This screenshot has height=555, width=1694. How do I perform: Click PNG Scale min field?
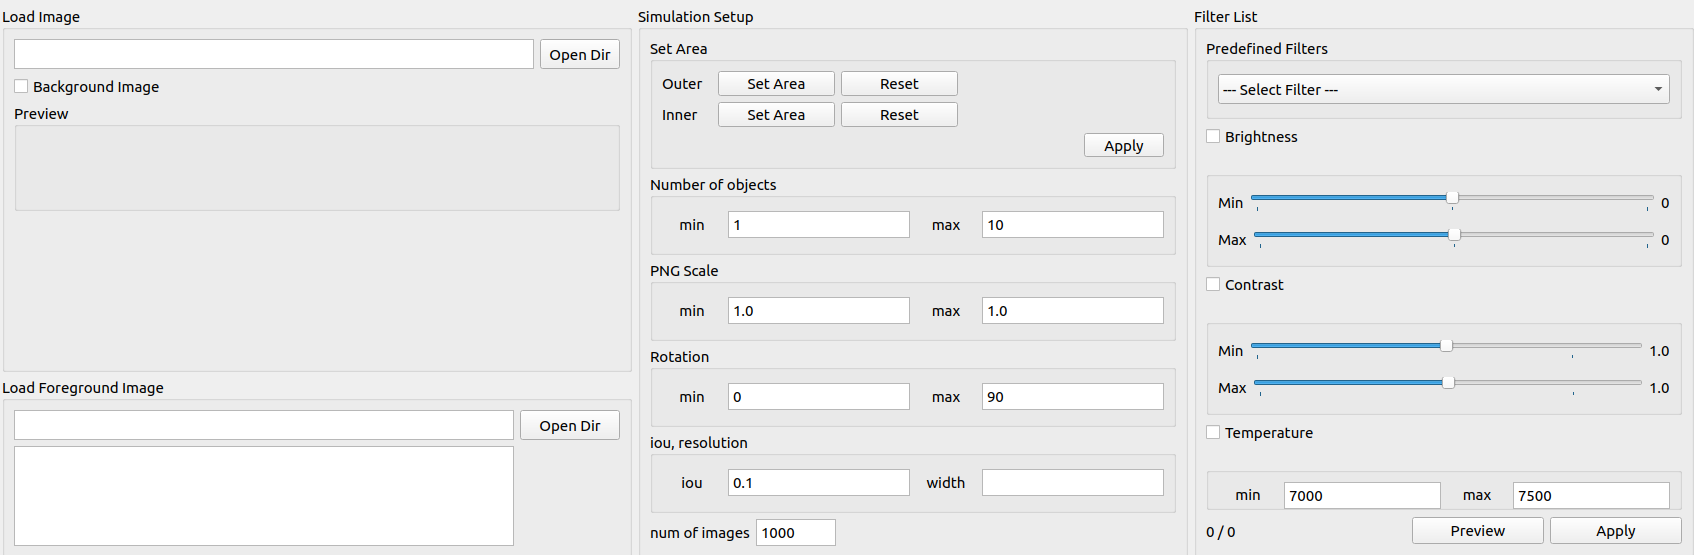tap(819, 310)
